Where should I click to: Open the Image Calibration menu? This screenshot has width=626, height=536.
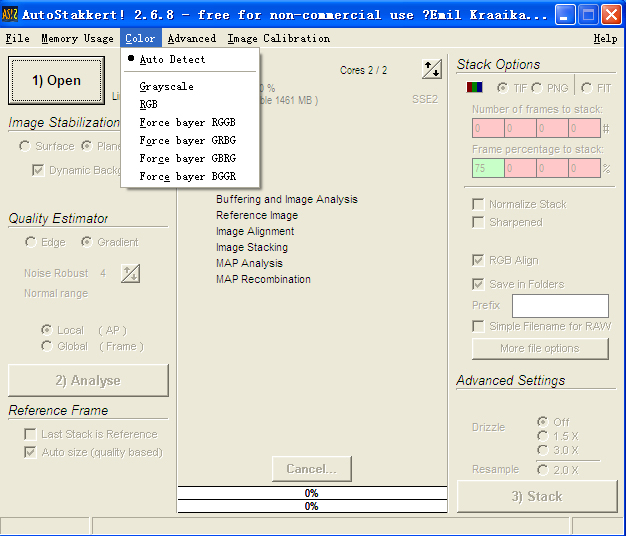(279, 38)
